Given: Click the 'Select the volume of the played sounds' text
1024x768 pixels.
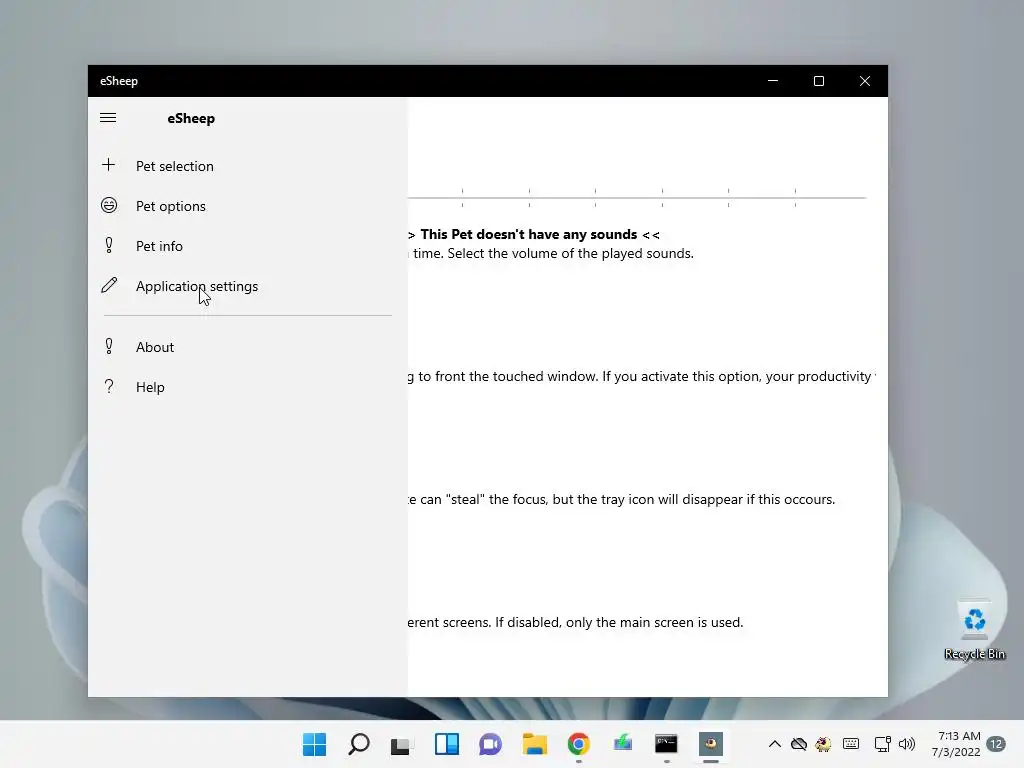Looking at the screenshot, I should point(570,253).
